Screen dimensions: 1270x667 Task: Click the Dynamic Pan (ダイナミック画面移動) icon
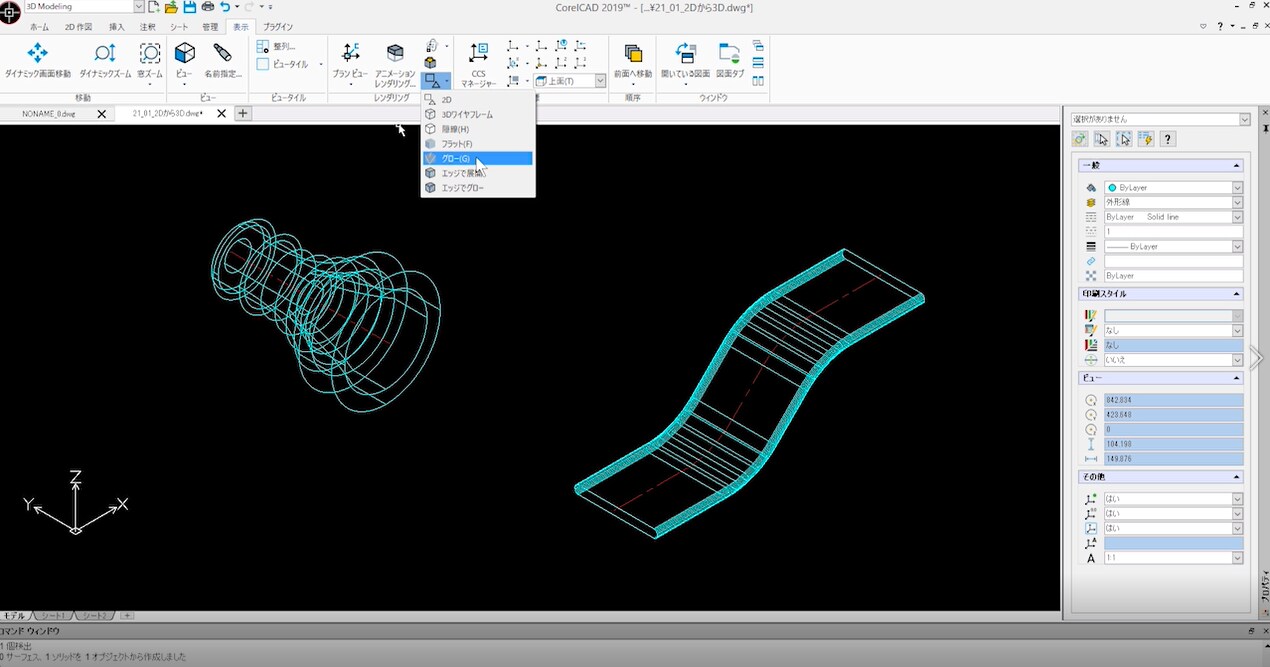[x=37, y=53]
